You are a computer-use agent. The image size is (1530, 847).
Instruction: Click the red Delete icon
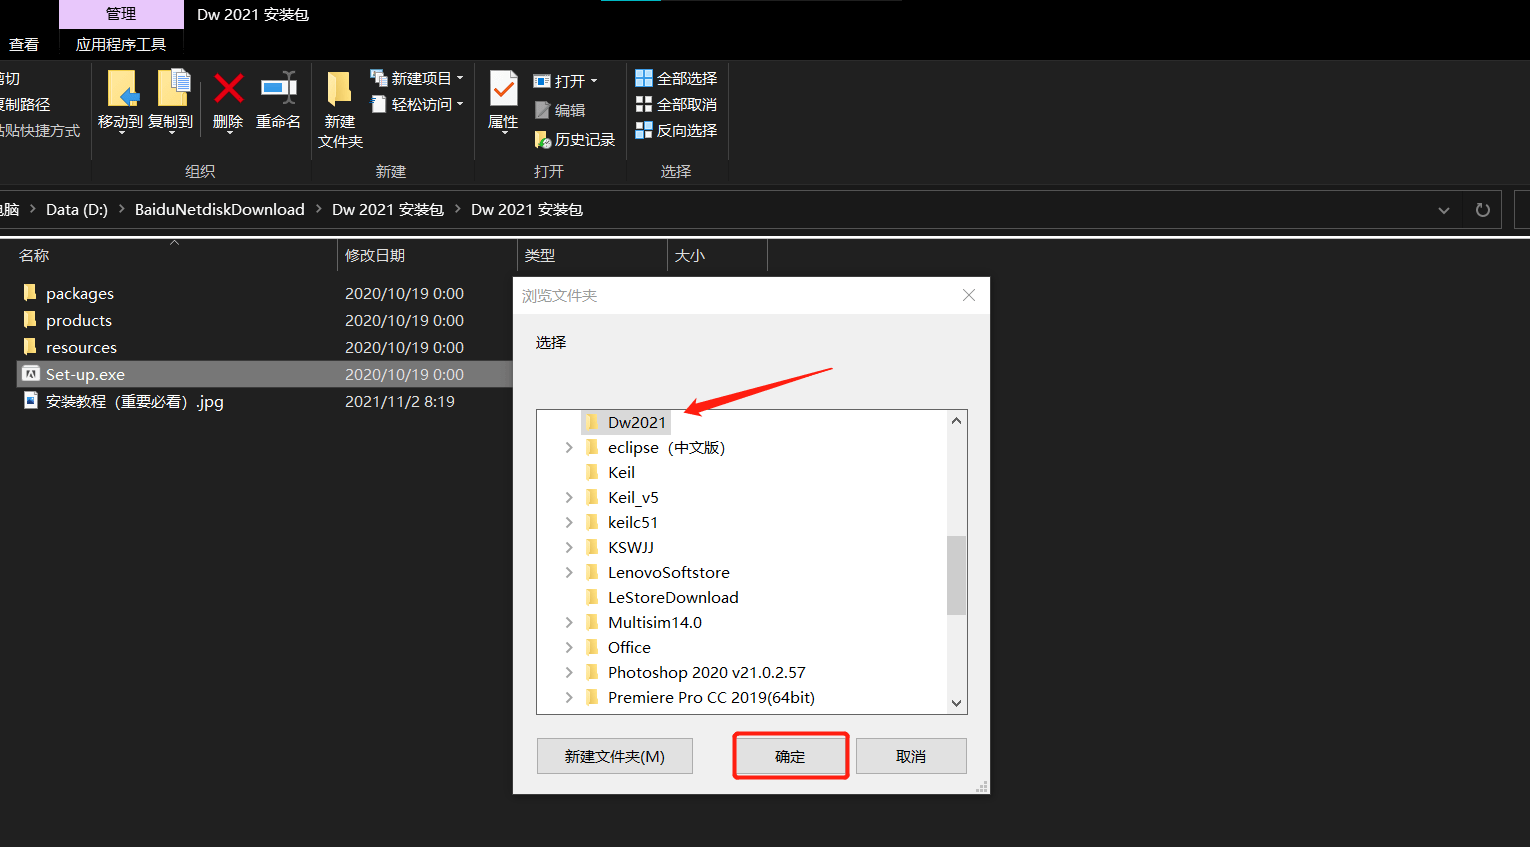229,88
